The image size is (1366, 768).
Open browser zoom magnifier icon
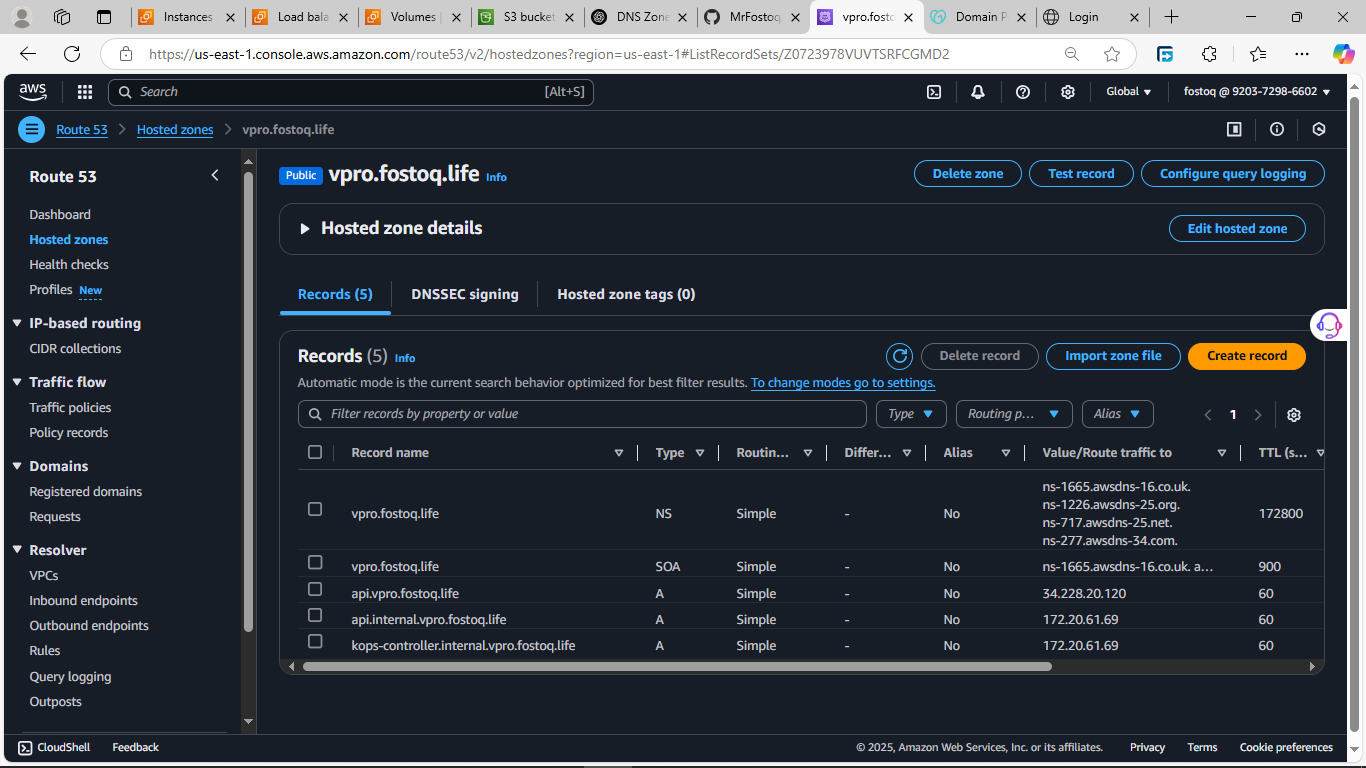tap(1072, 54)
